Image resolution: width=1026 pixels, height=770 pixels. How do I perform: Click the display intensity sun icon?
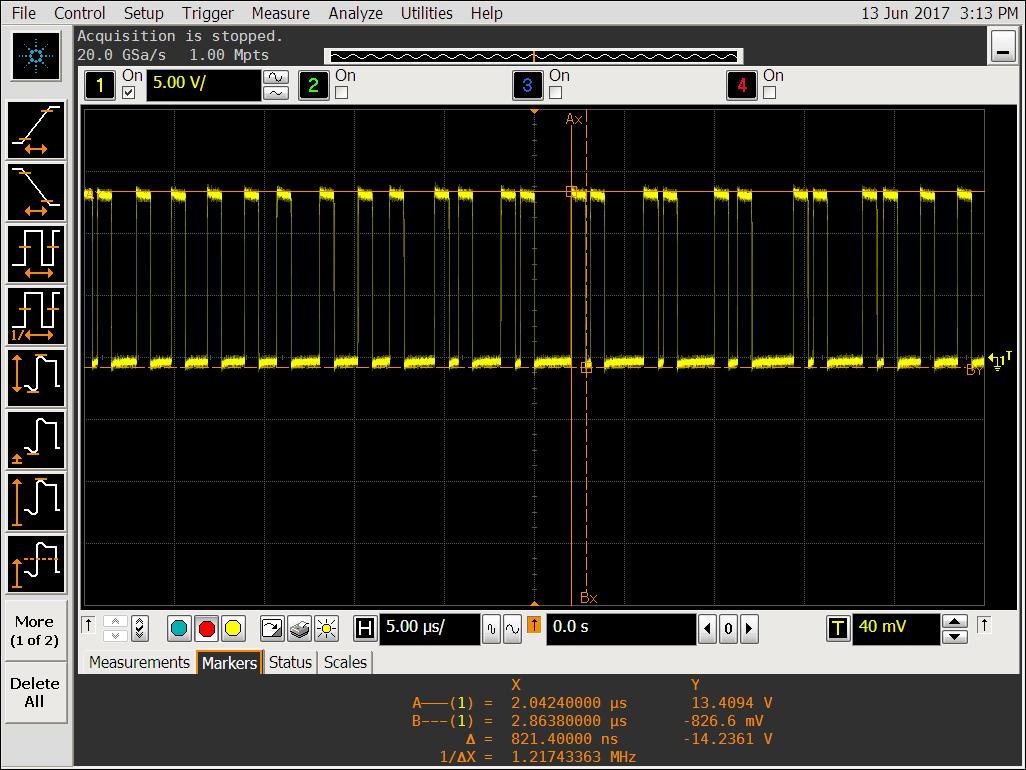(326, 629)
